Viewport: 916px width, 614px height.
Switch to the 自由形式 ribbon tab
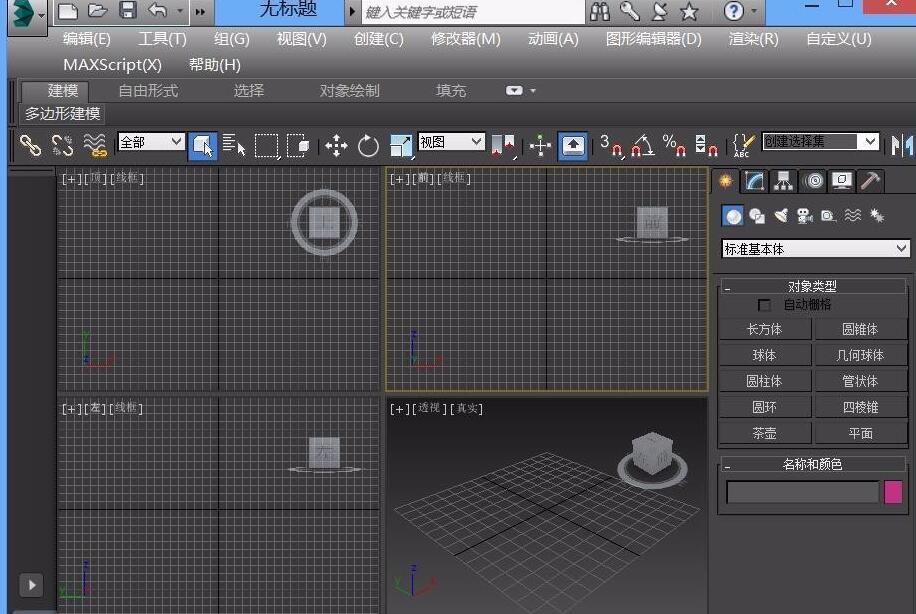pyautogui.click(x=148, y=90)
